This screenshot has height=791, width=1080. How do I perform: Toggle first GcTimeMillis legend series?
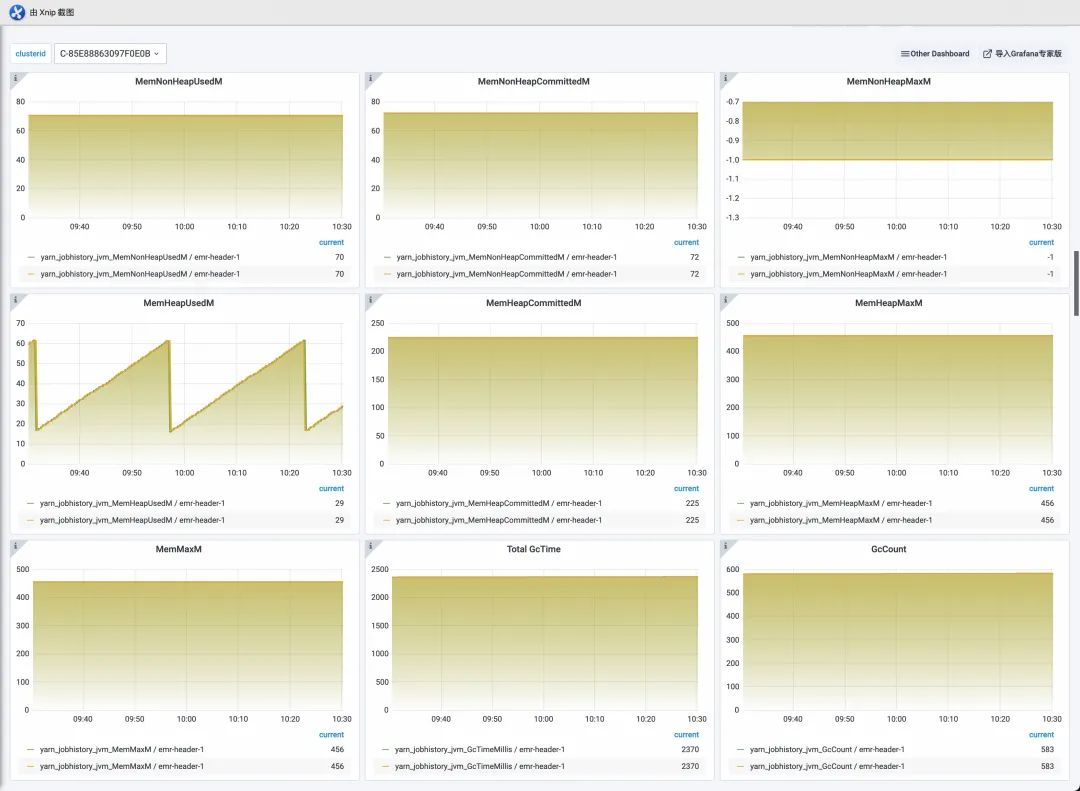pos(474,750)
